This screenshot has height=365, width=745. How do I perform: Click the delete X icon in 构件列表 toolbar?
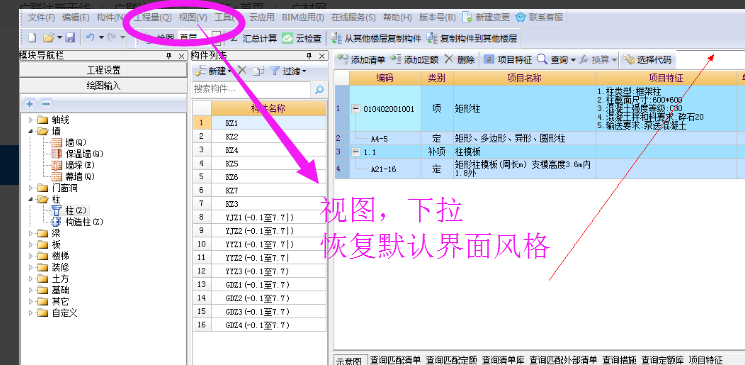[242, 71]
